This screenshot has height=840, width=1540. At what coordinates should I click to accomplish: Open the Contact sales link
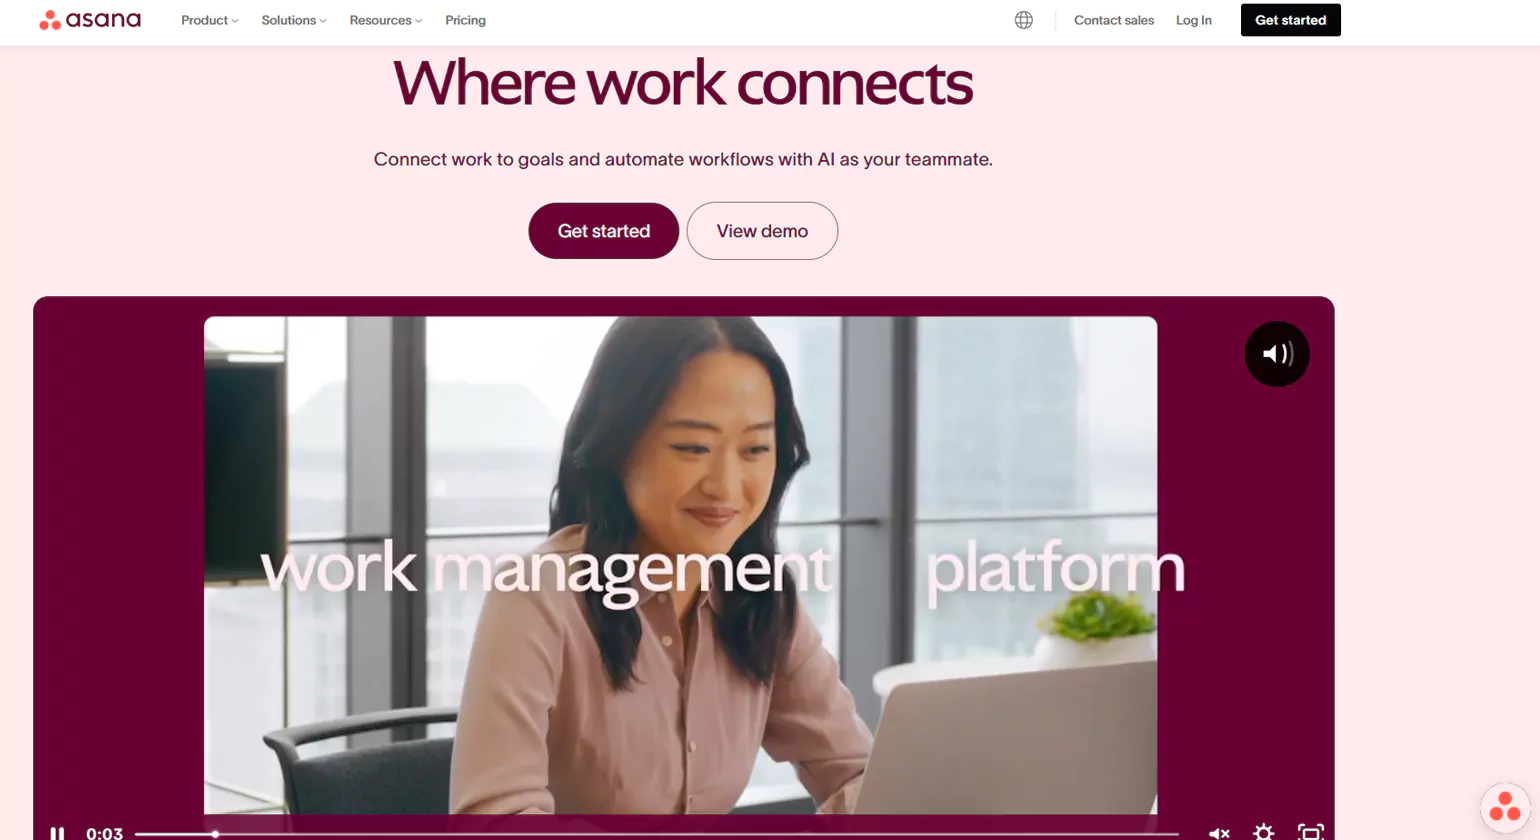point(1114,20)
